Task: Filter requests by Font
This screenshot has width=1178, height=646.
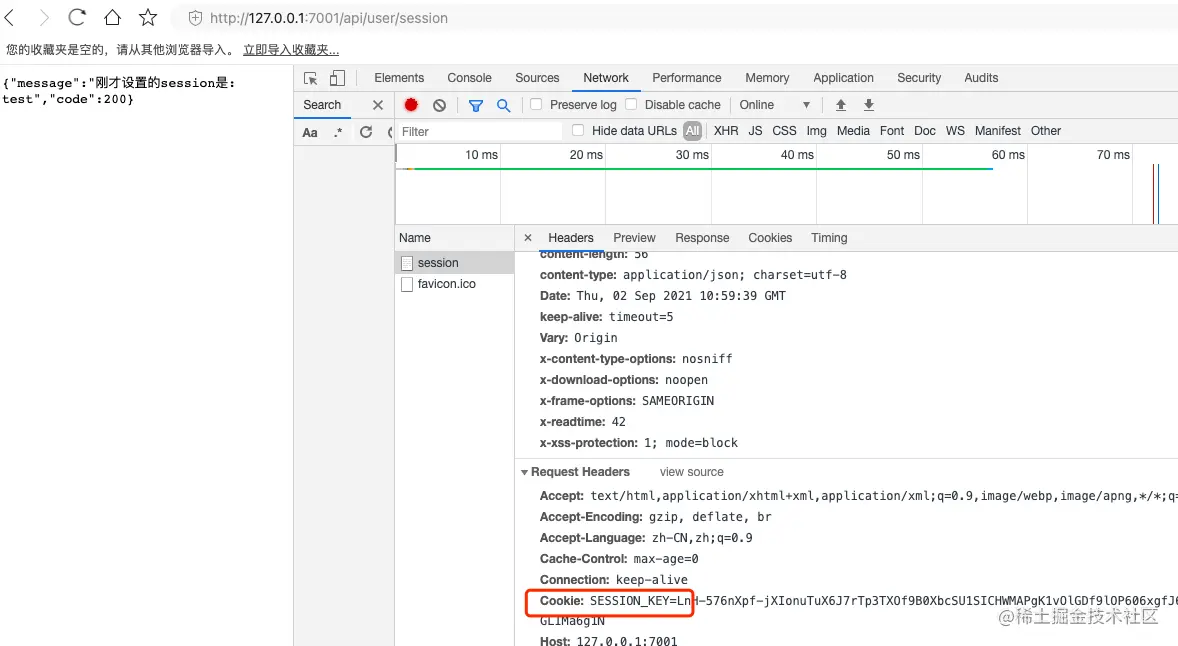Action: click(x=892, y=131)
